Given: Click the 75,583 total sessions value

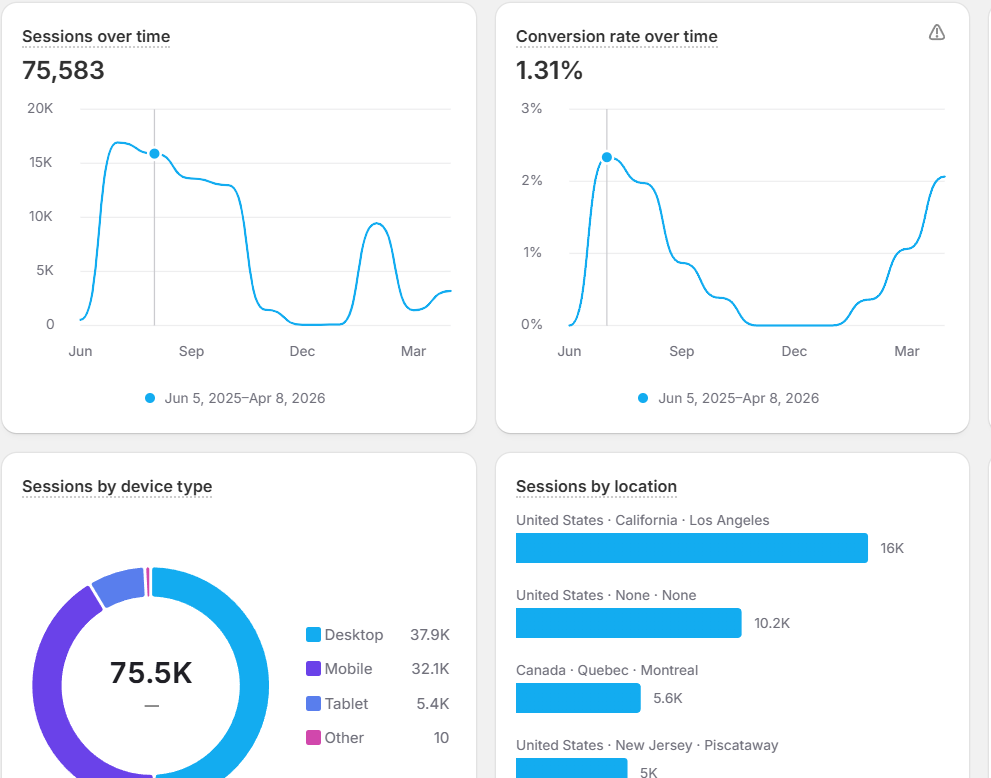Looking at the screenshot, I should click(x=63, y=70).
